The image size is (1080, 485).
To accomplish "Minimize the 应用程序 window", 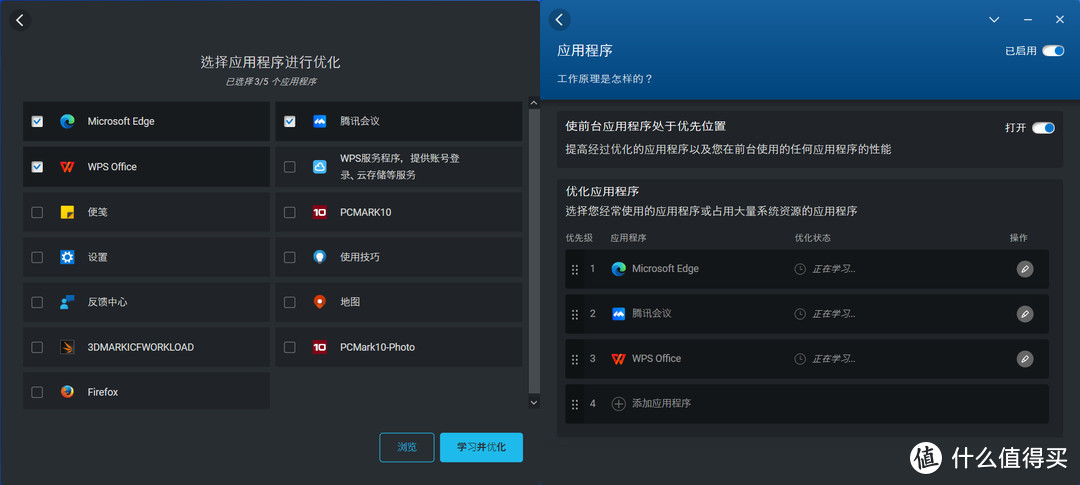I will (1028, 20).
